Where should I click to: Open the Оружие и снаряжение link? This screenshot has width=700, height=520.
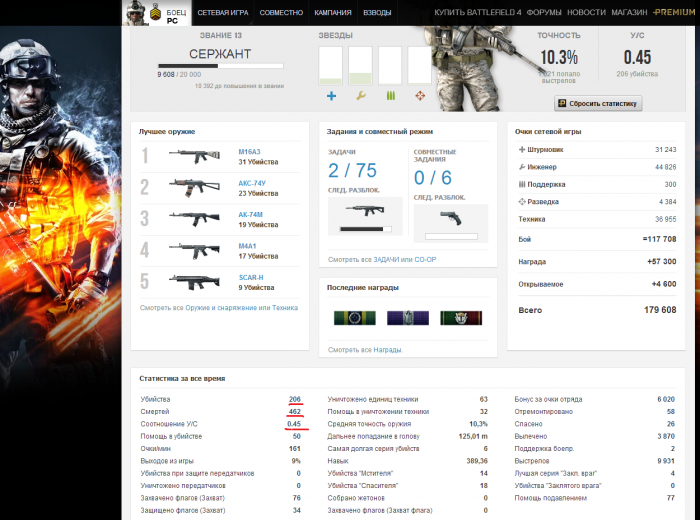click(221, 308)
